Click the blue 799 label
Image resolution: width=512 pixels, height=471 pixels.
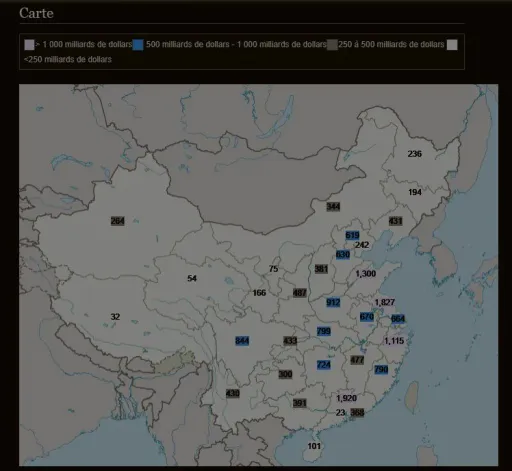(x=324, y=331)
